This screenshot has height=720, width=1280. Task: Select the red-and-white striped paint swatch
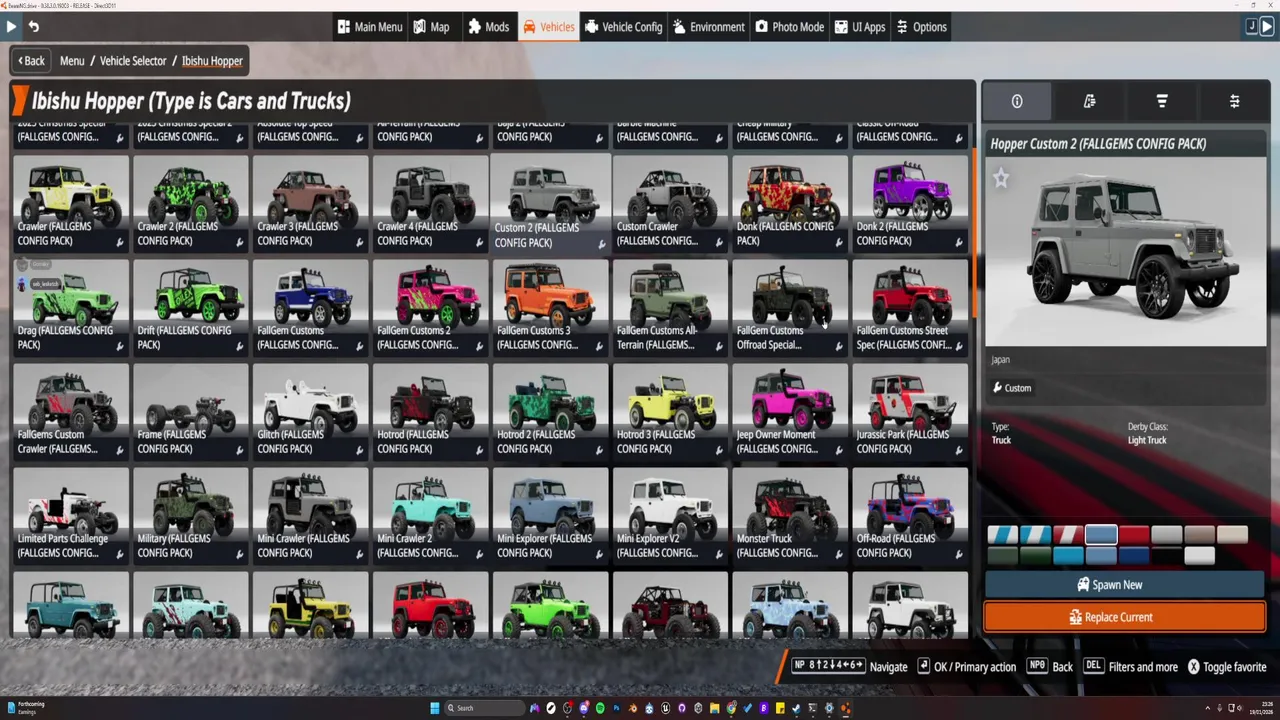click(1068, 535)
